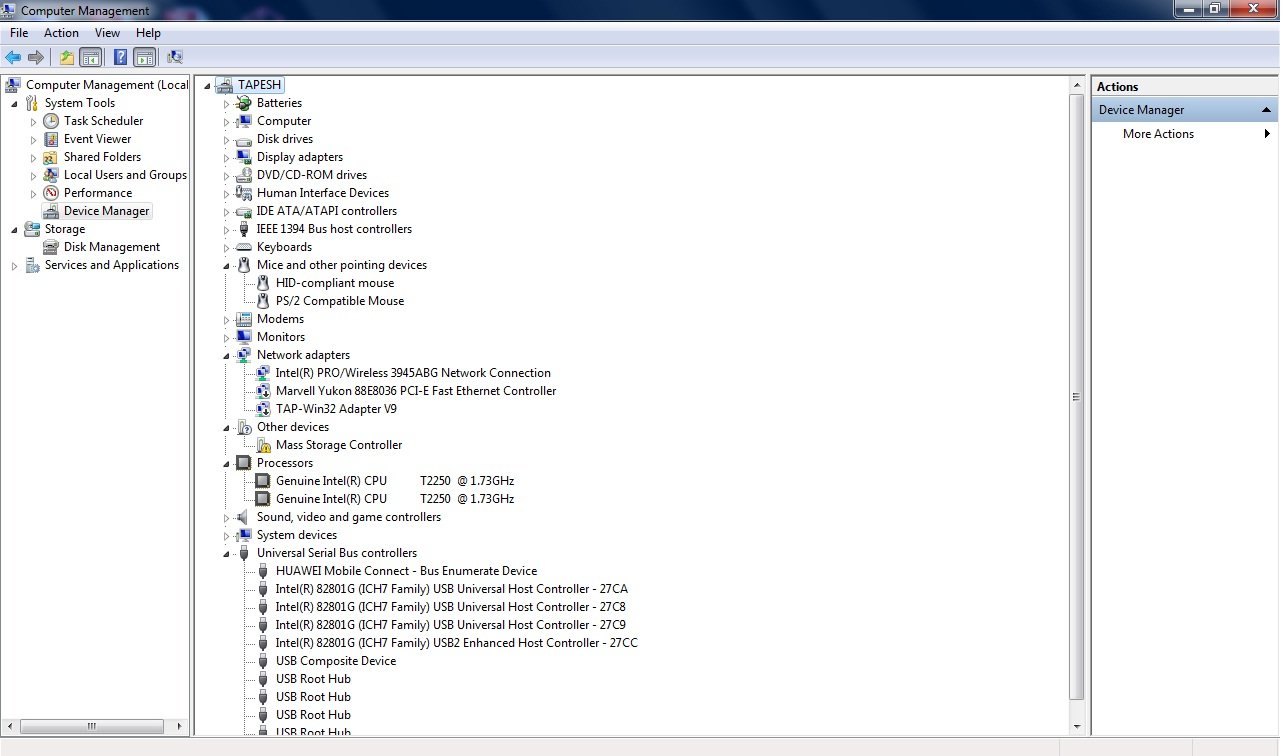
Task: Click HUAWEI Mobile Connect device icon
Action: [x=262, y=571]
